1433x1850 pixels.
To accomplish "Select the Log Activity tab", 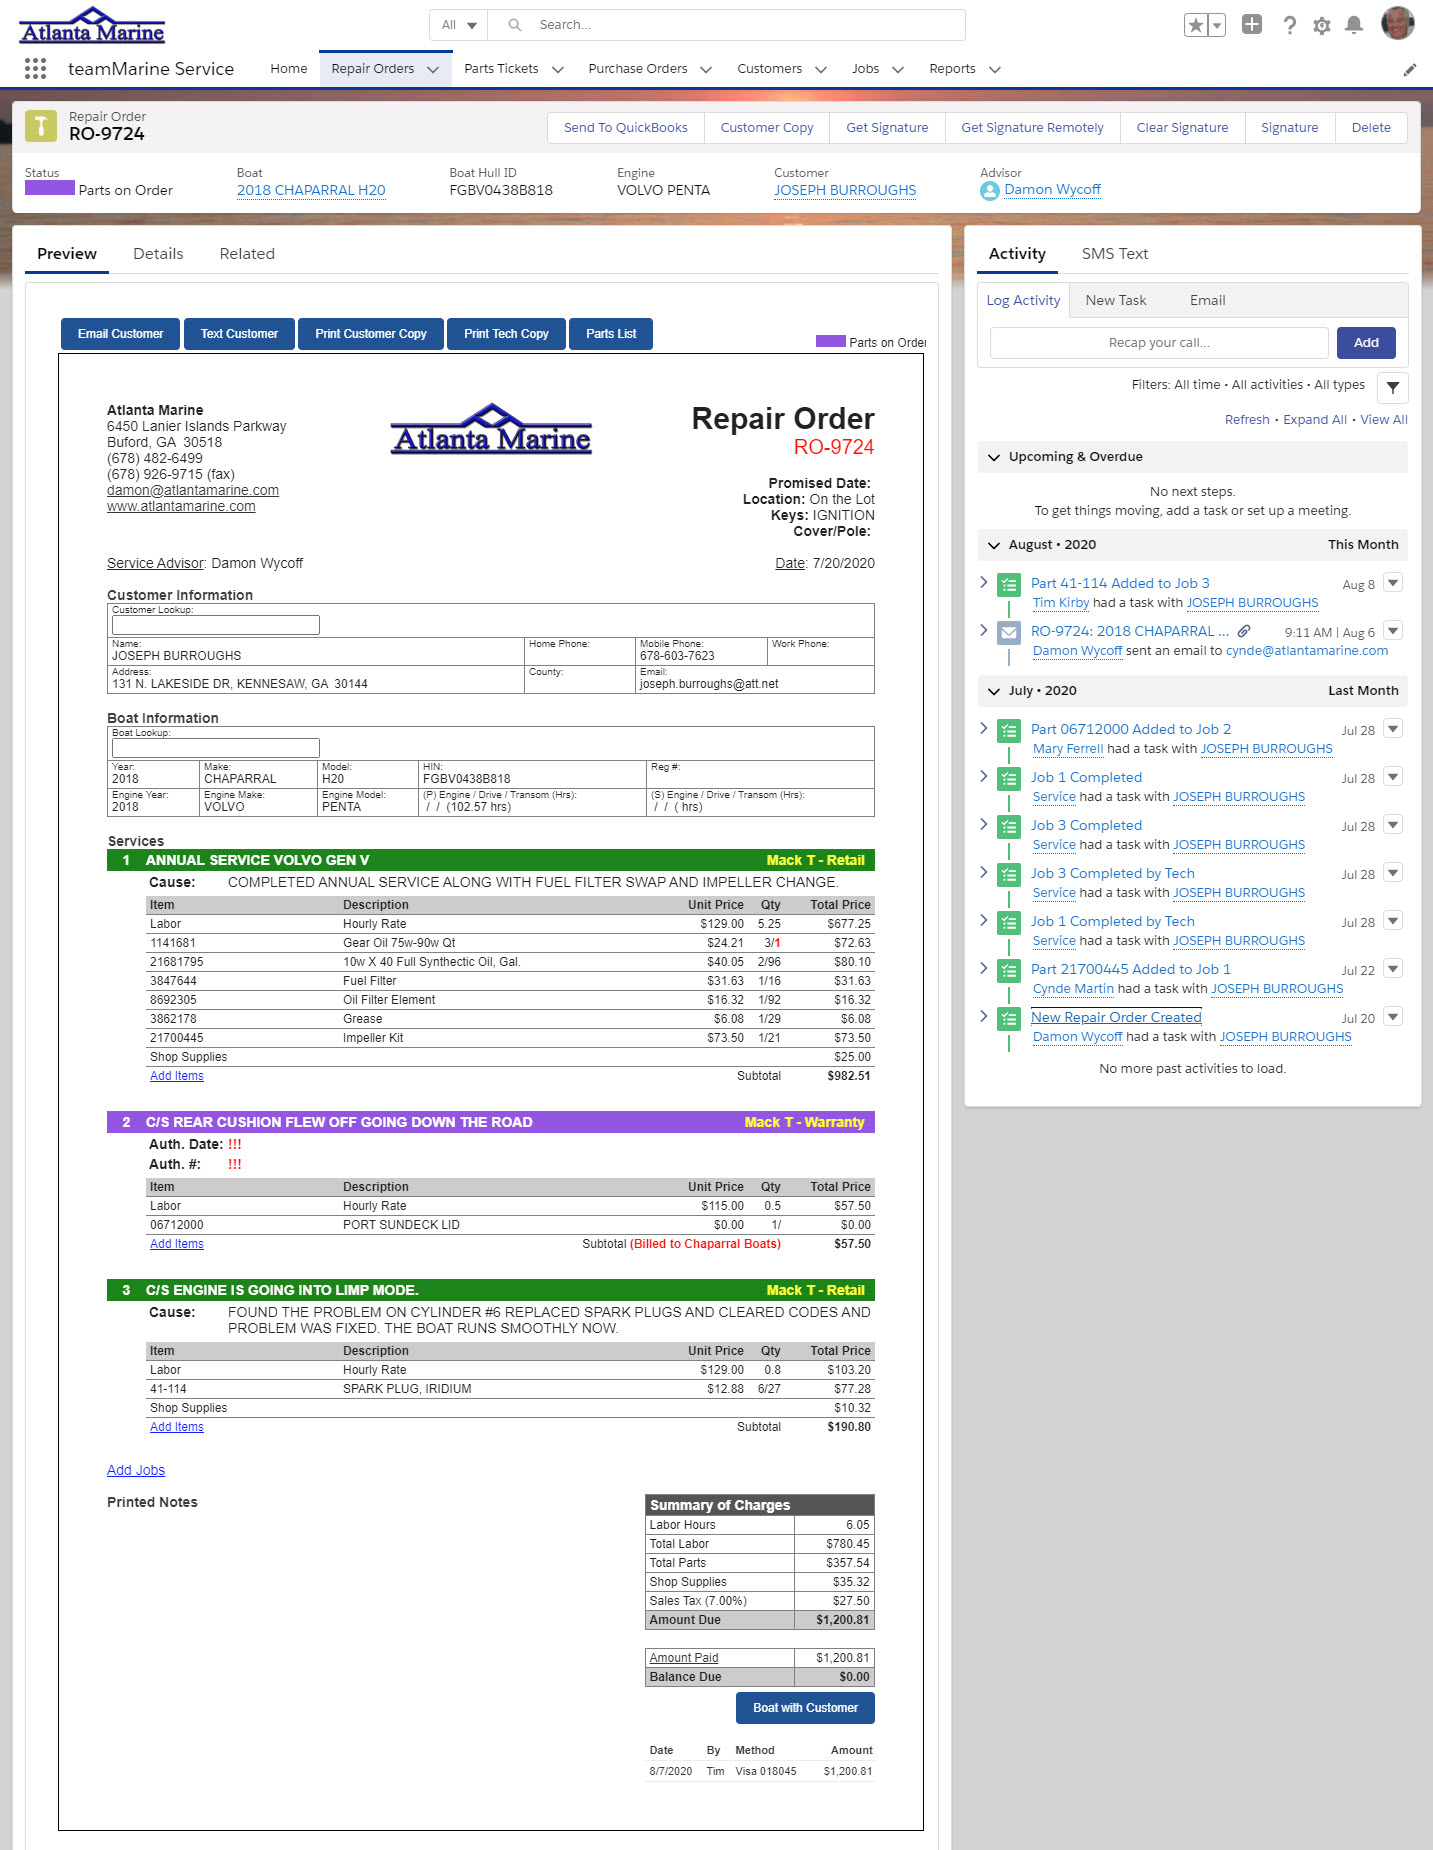I will [x=1023, y=300].
